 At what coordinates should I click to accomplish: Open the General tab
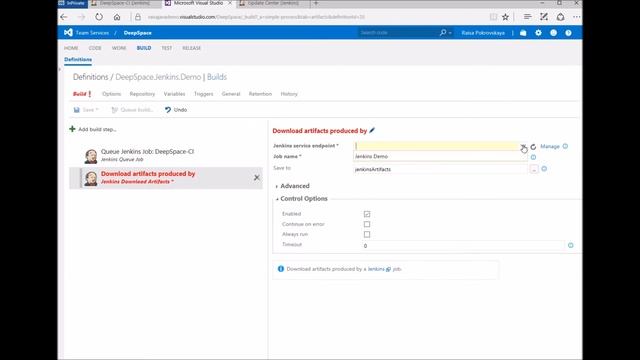[x=231, y=94]
